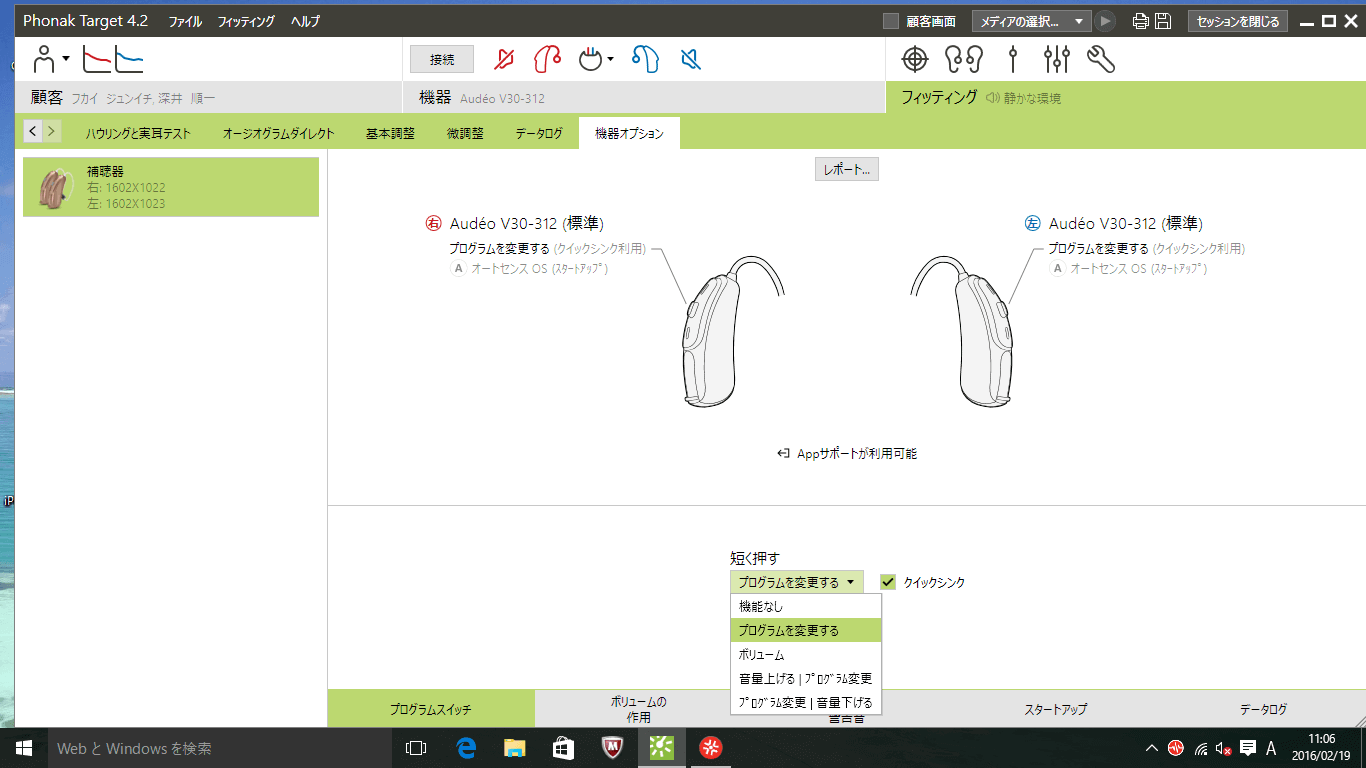
Task: Toggle the 顧客画面 checkbox
Action: pyautogui.click(x=891, y=21)
